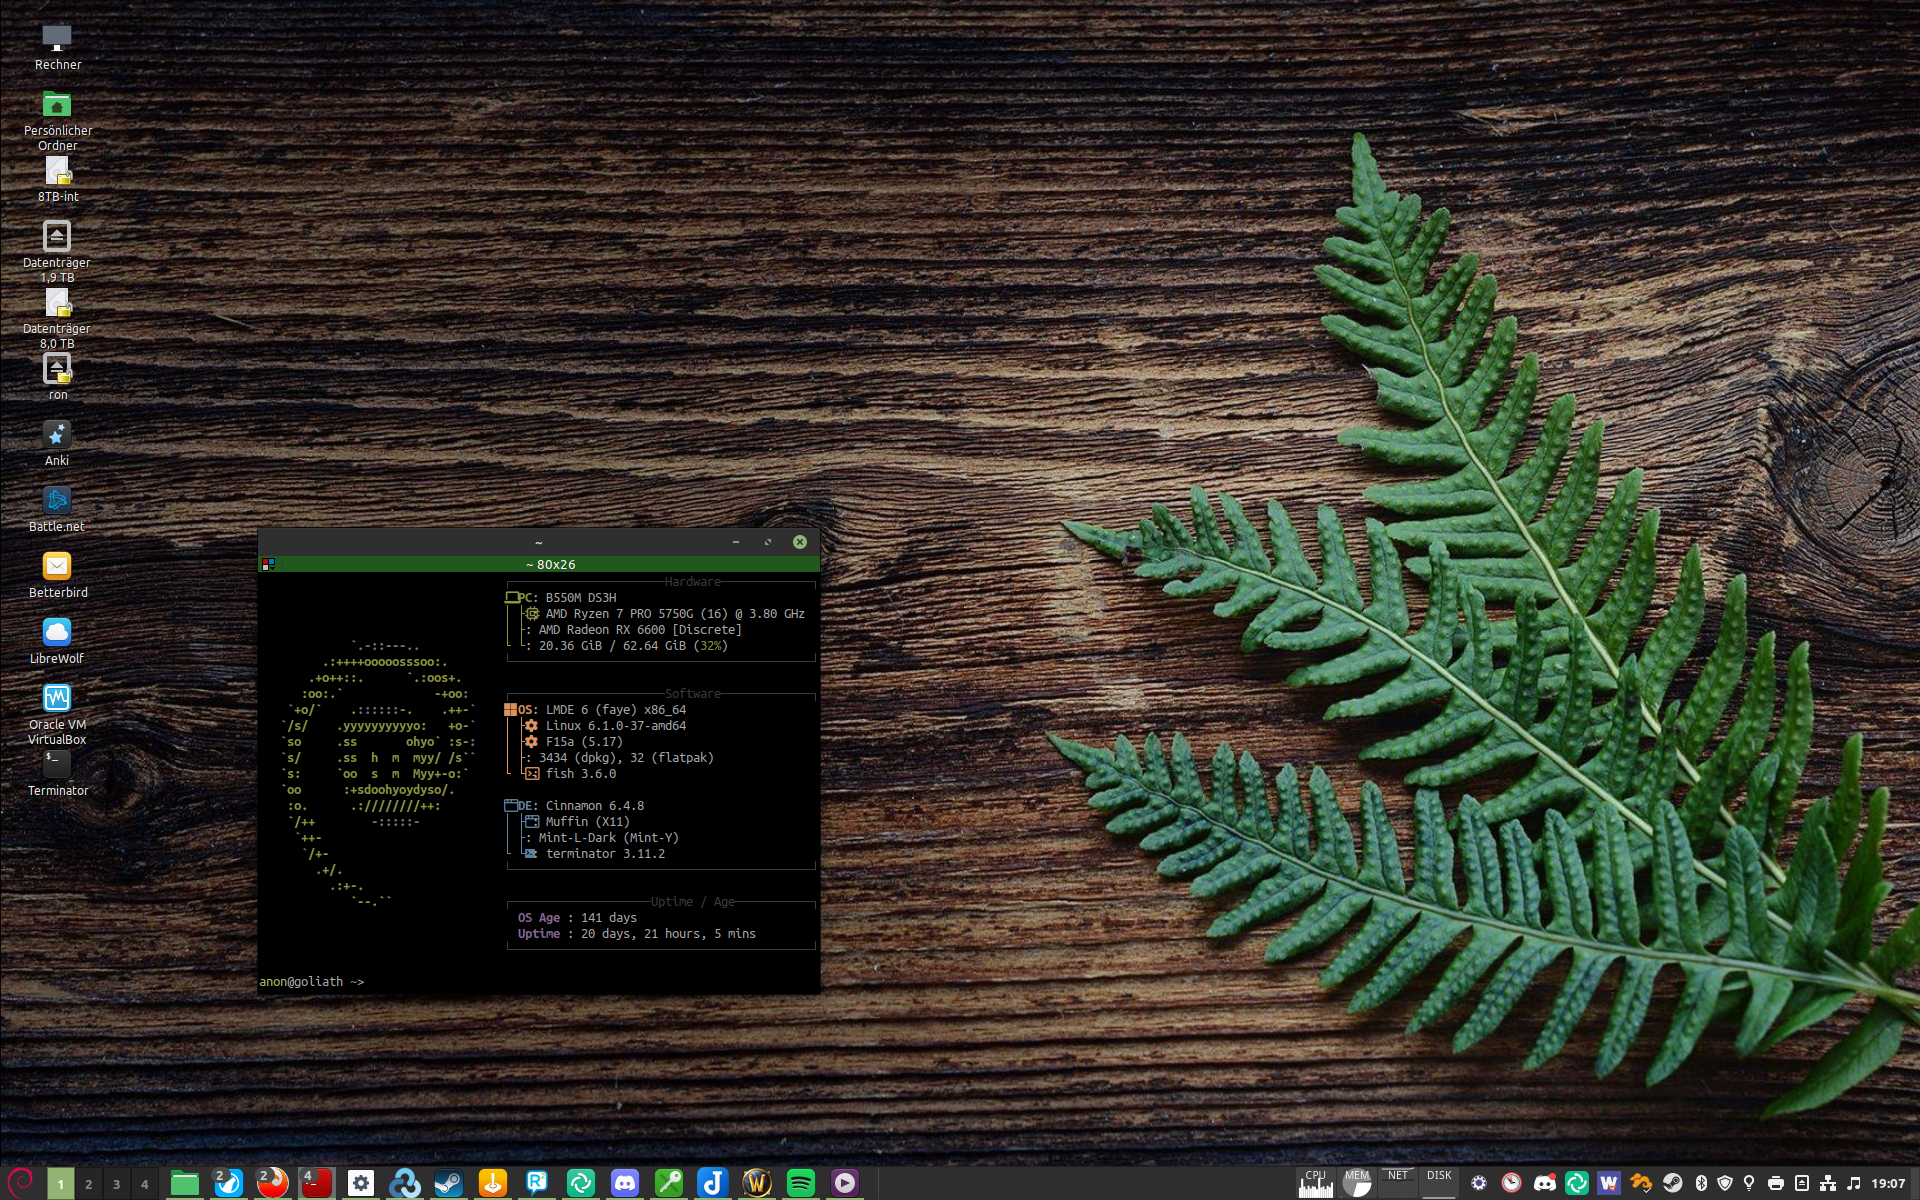Open the blue browser icon with badge 2
This screenshot has height=1200, width=1920.
coord(229,1184)
